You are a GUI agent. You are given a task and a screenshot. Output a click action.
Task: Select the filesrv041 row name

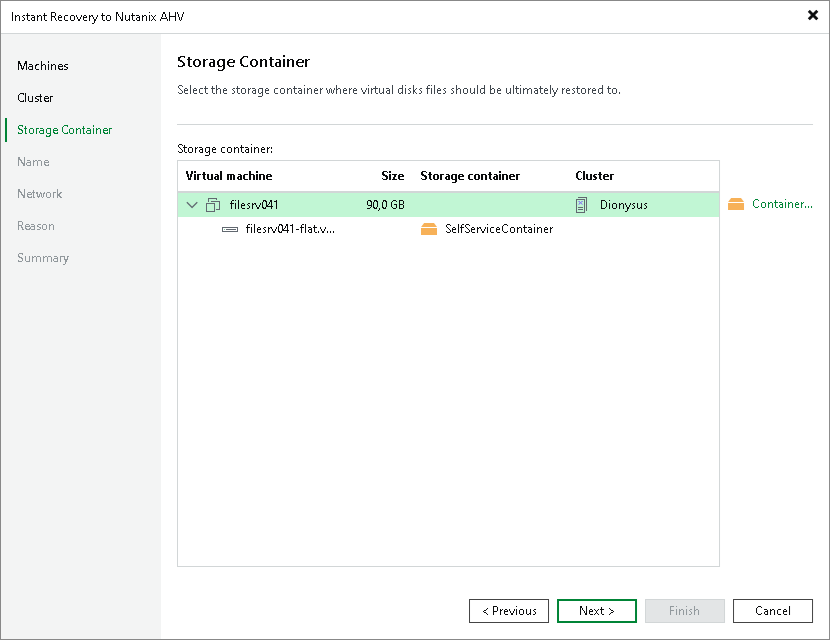pyautogui.click(x=254, y=205)
